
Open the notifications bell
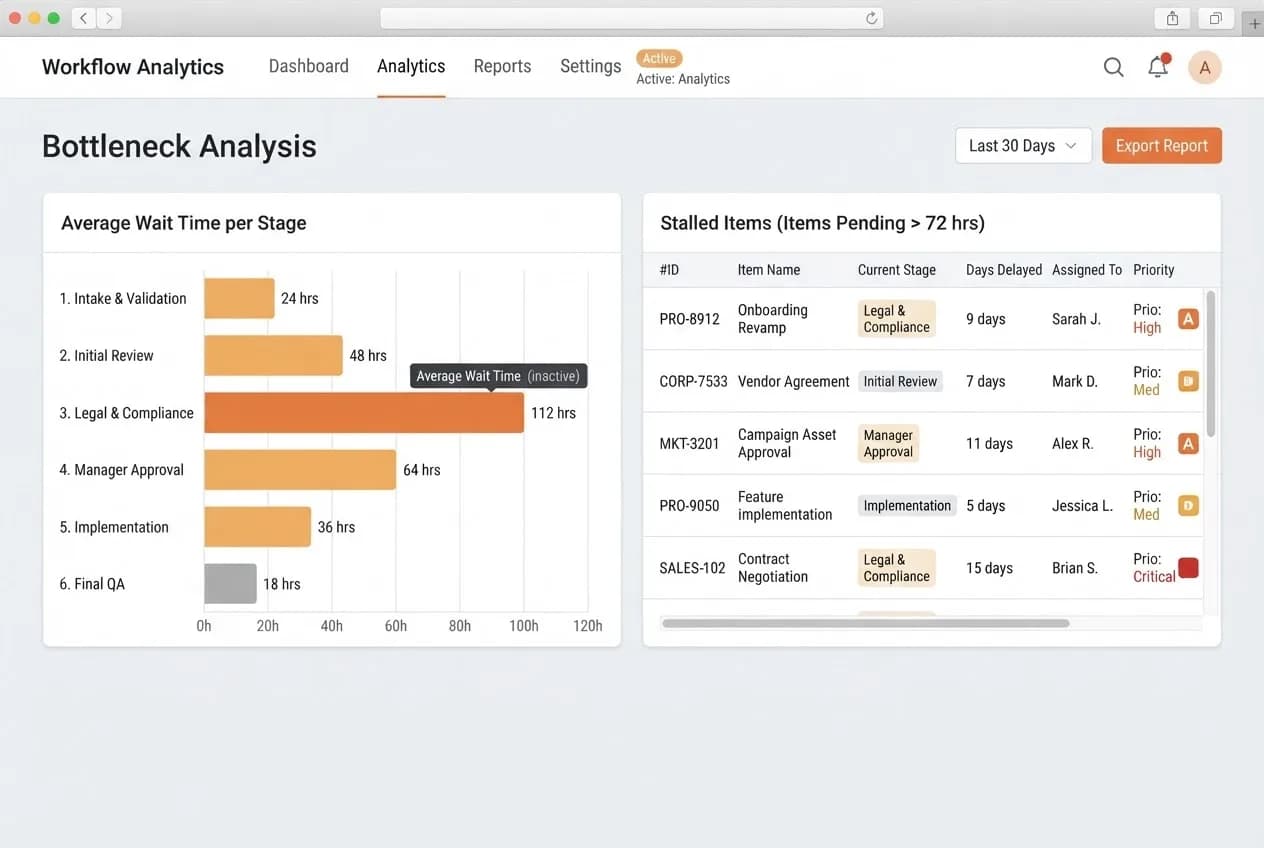[1158, 66]
